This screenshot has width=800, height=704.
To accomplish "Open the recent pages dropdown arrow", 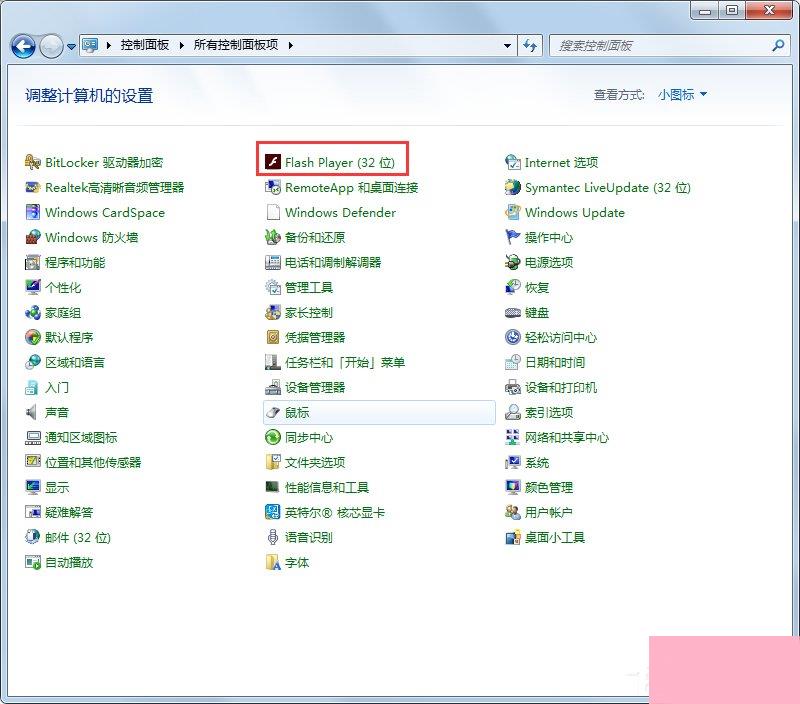I will (x=71, y=46).
